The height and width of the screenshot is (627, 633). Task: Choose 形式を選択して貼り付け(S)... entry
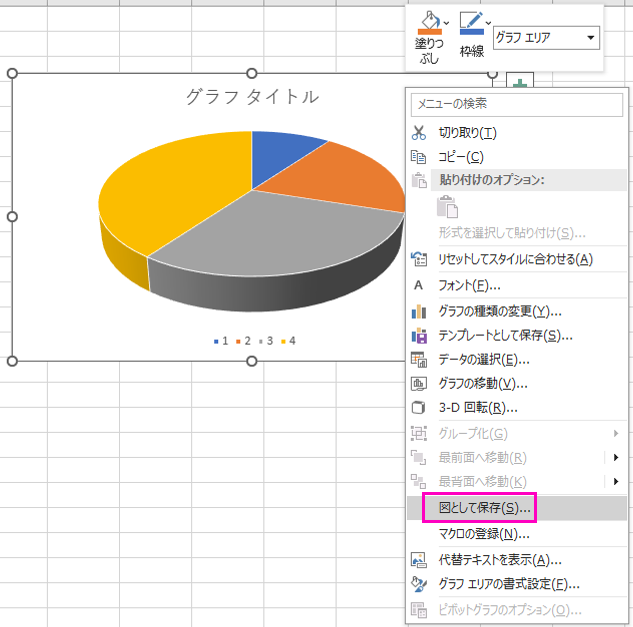pyautogui.click(x=512, y=233)
